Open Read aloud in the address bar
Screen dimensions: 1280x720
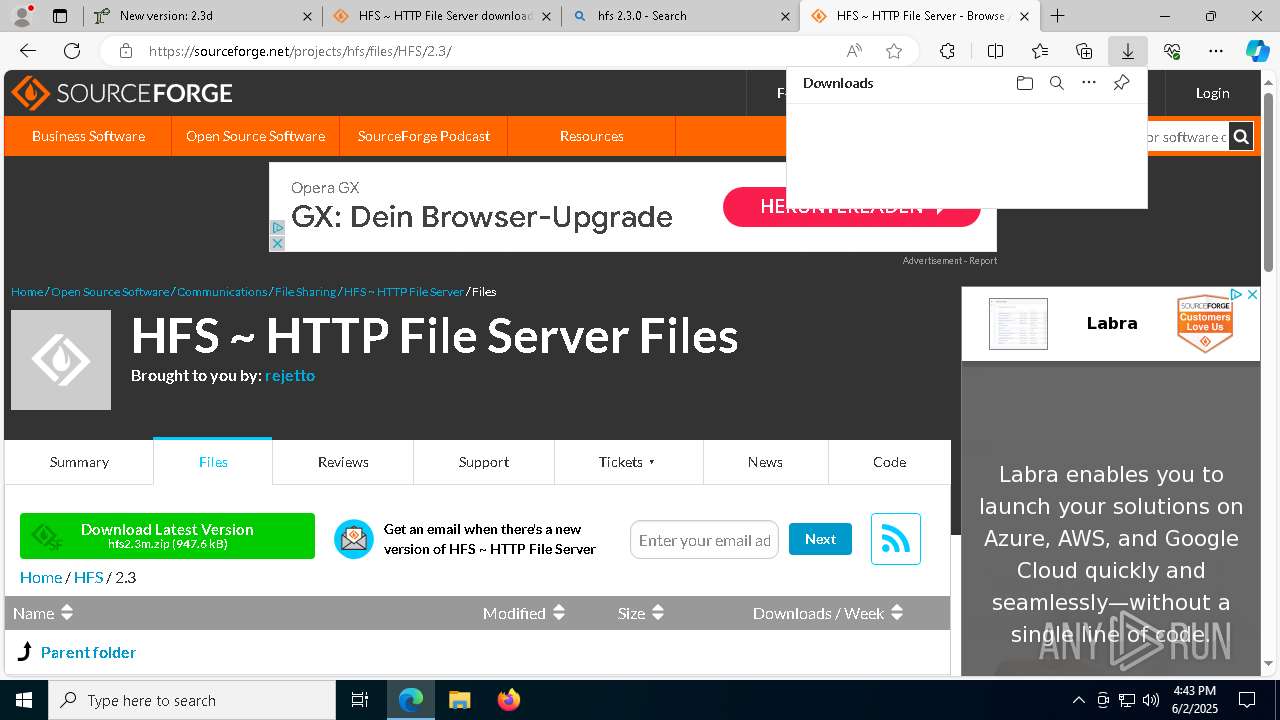click(854, 51)
